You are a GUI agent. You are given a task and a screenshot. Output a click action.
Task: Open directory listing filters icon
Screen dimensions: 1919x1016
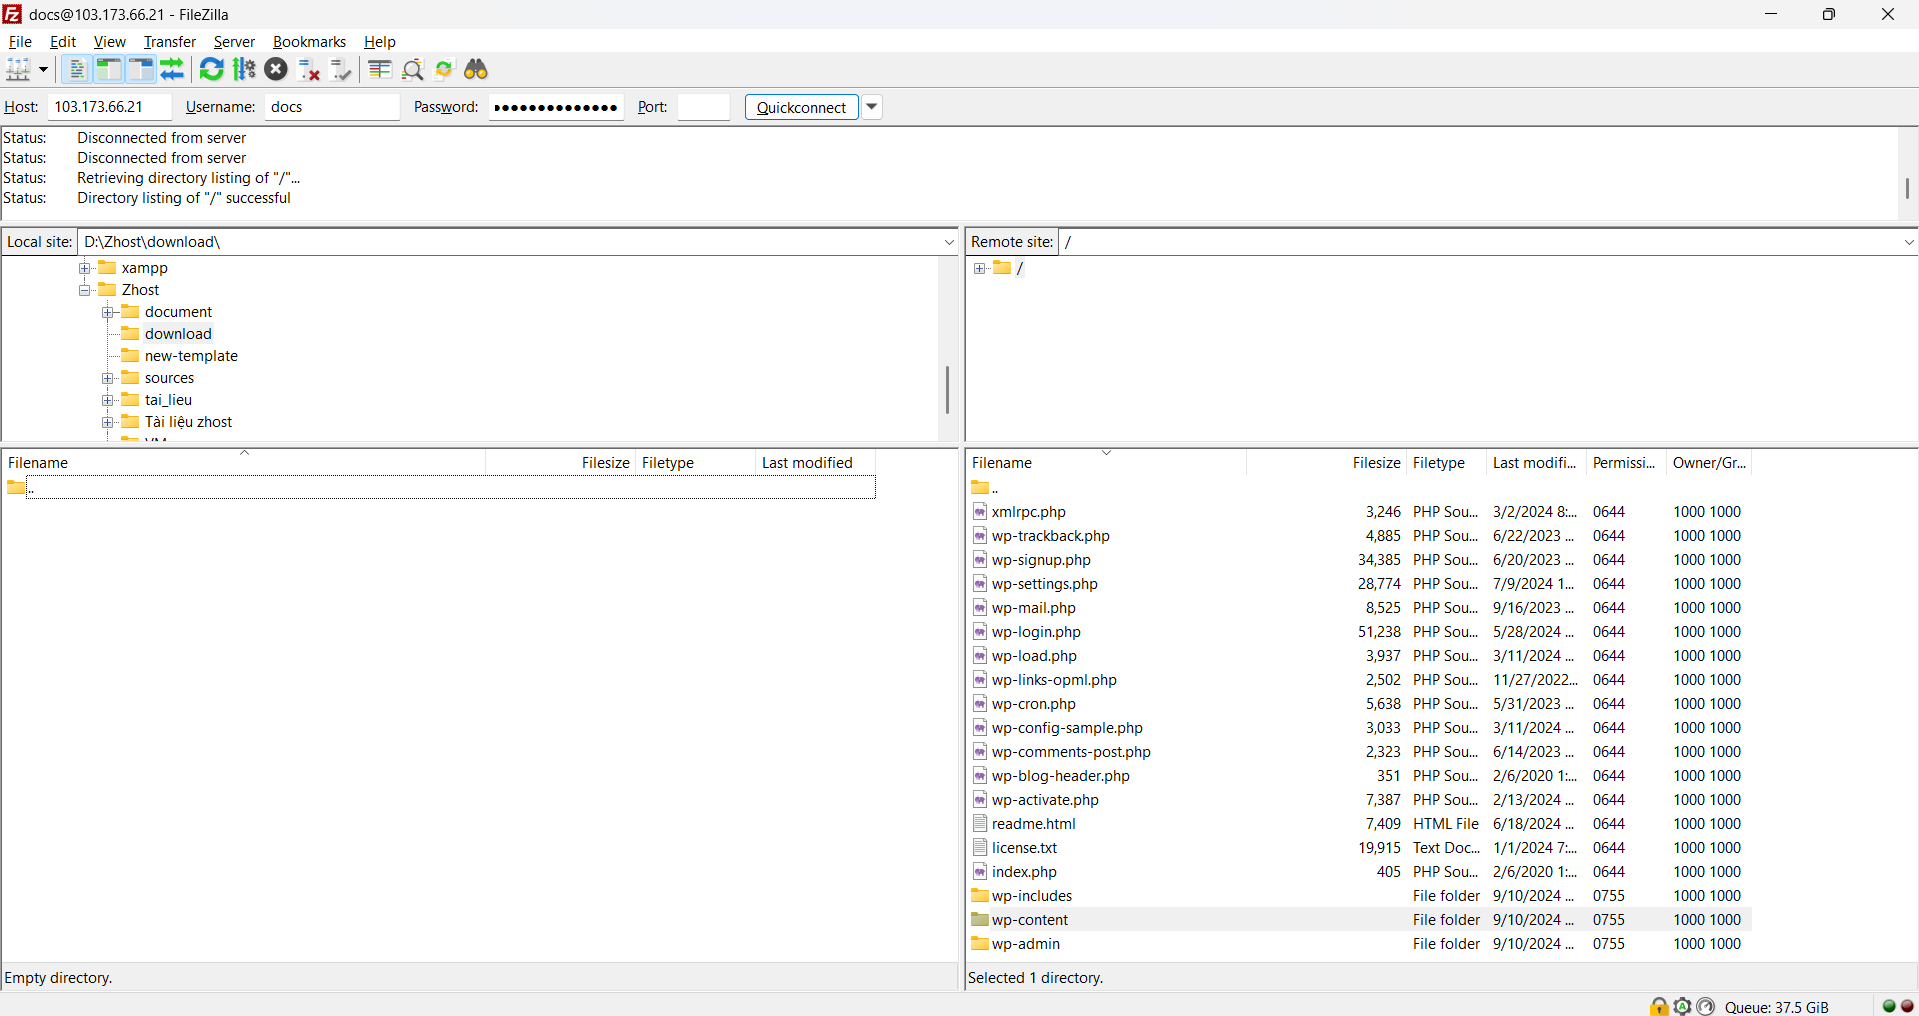point(379,69)
